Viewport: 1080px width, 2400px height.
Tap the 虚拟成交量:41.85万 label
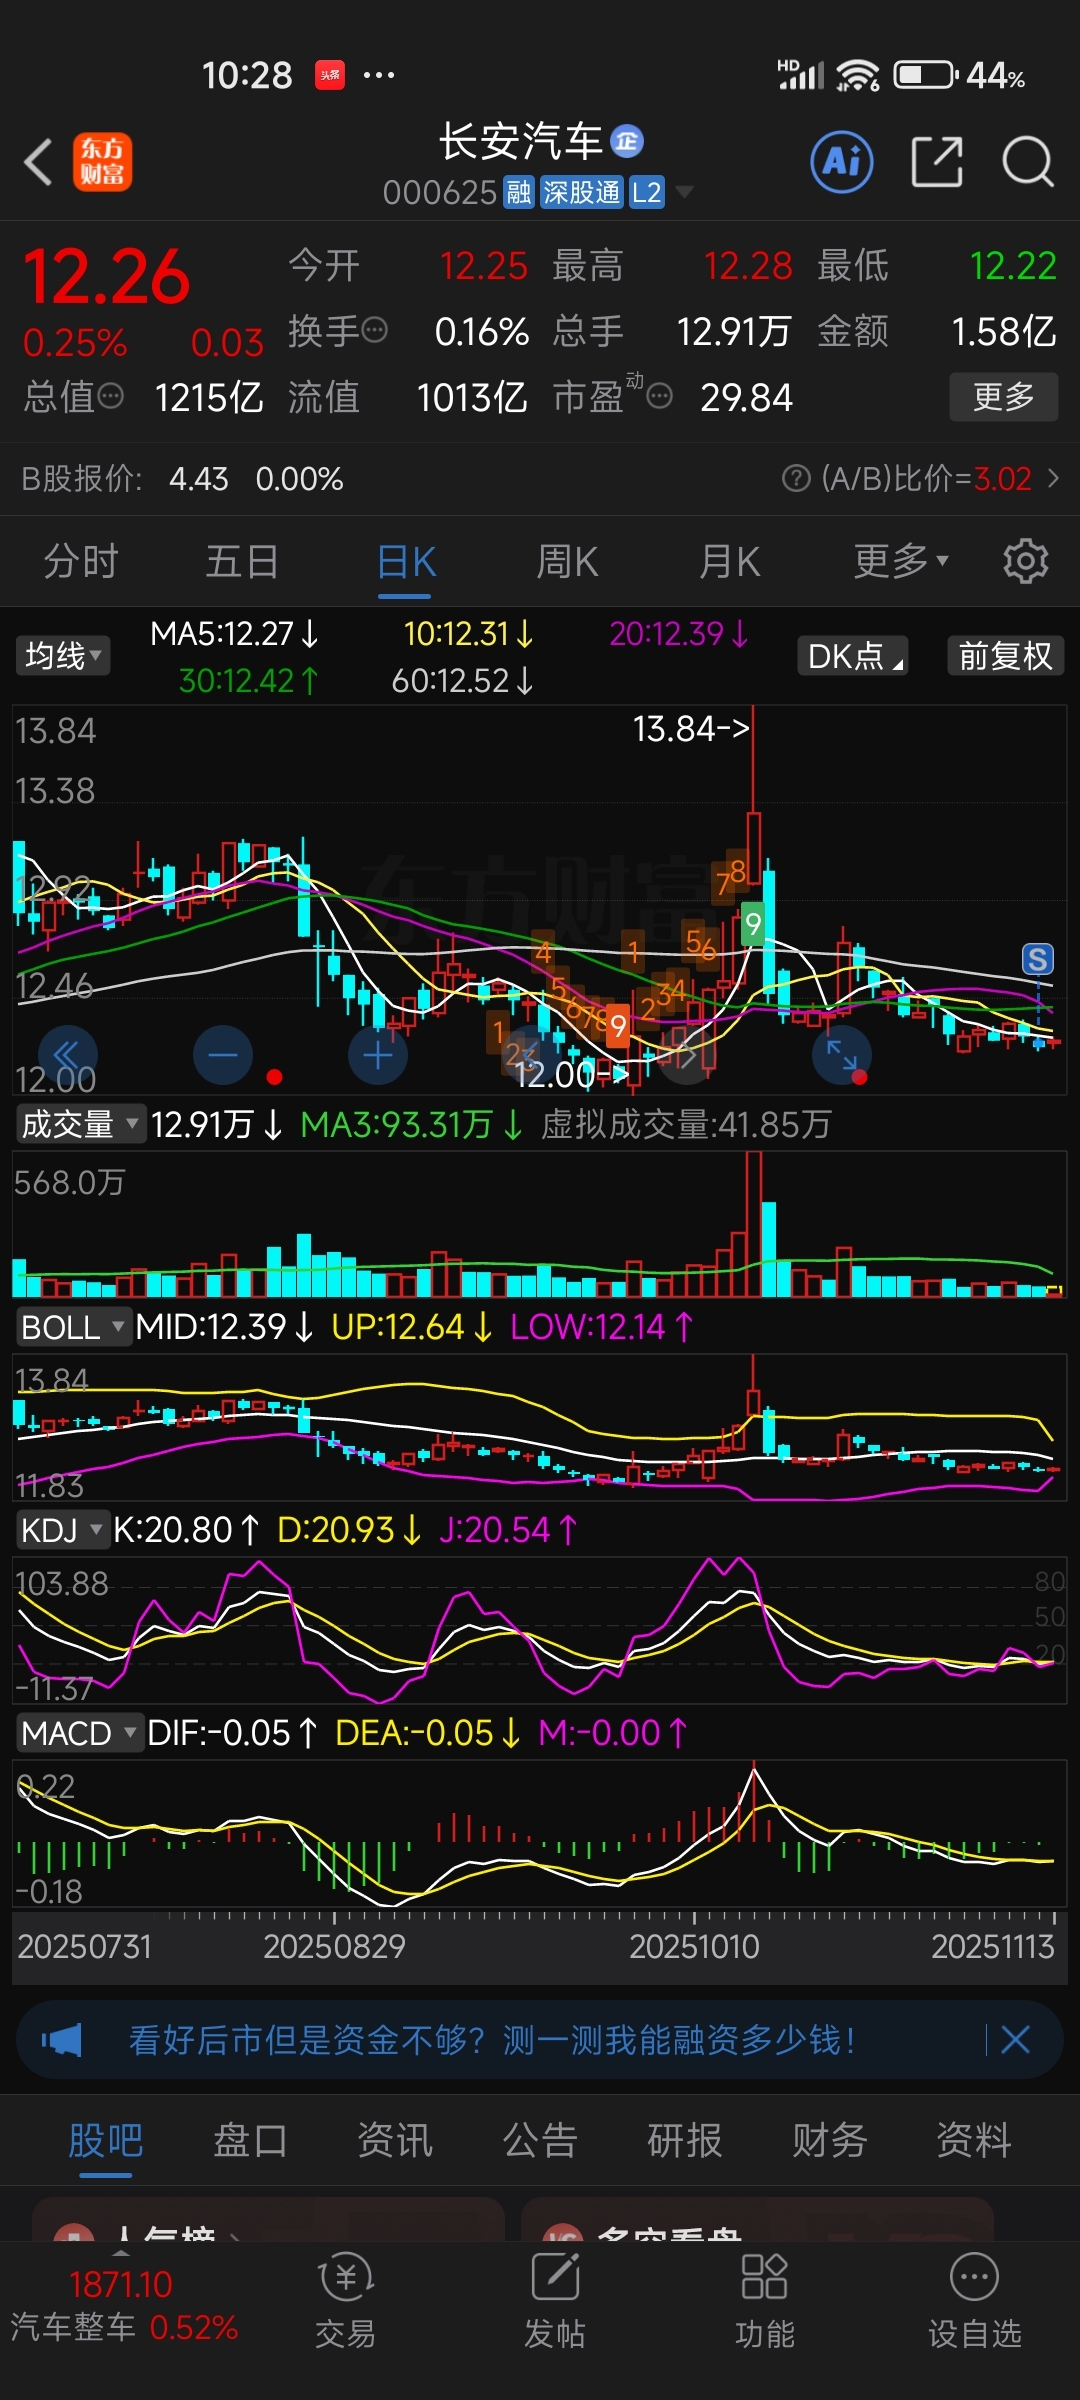click(x=686, y=1125)
